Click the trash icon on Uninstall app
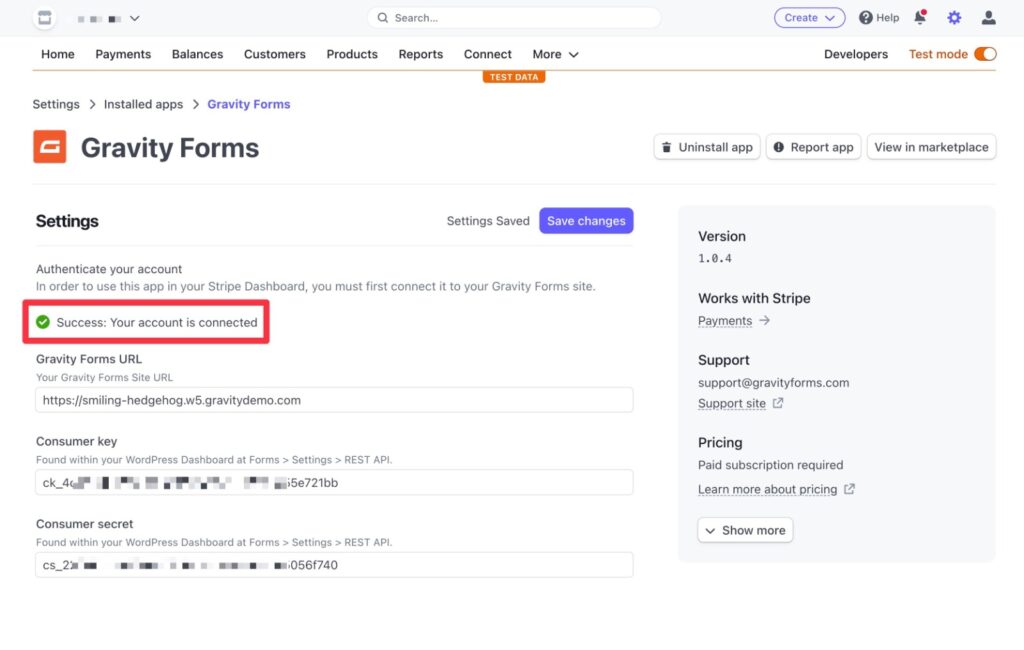Viewport: 1024px width, 650px height. pos(667,146)
